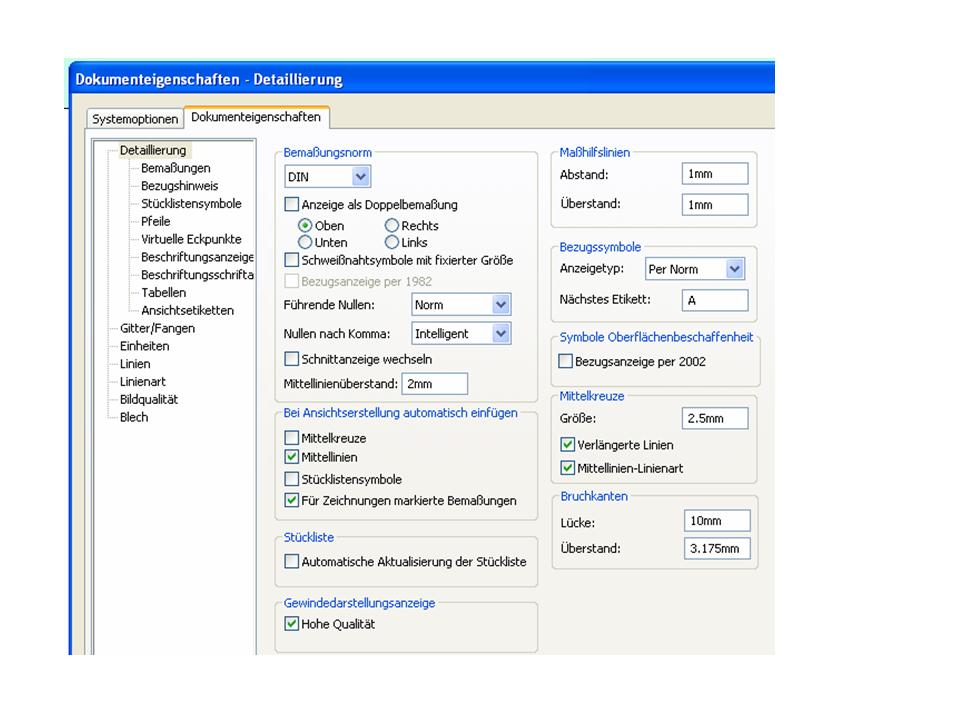This screenshot has height=720, width=960.
Task: Uncheck the Mittellinien checkbox
Action: [x=292, y=457]
